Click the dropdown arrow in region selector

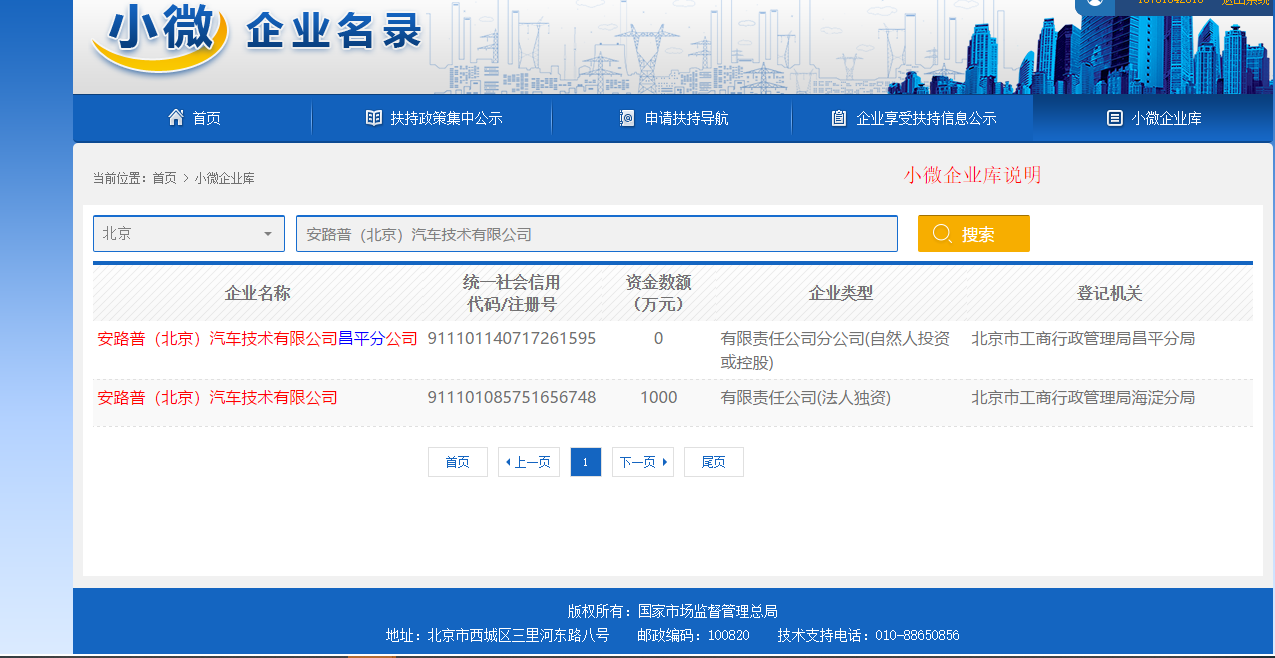tap(267, 234)
